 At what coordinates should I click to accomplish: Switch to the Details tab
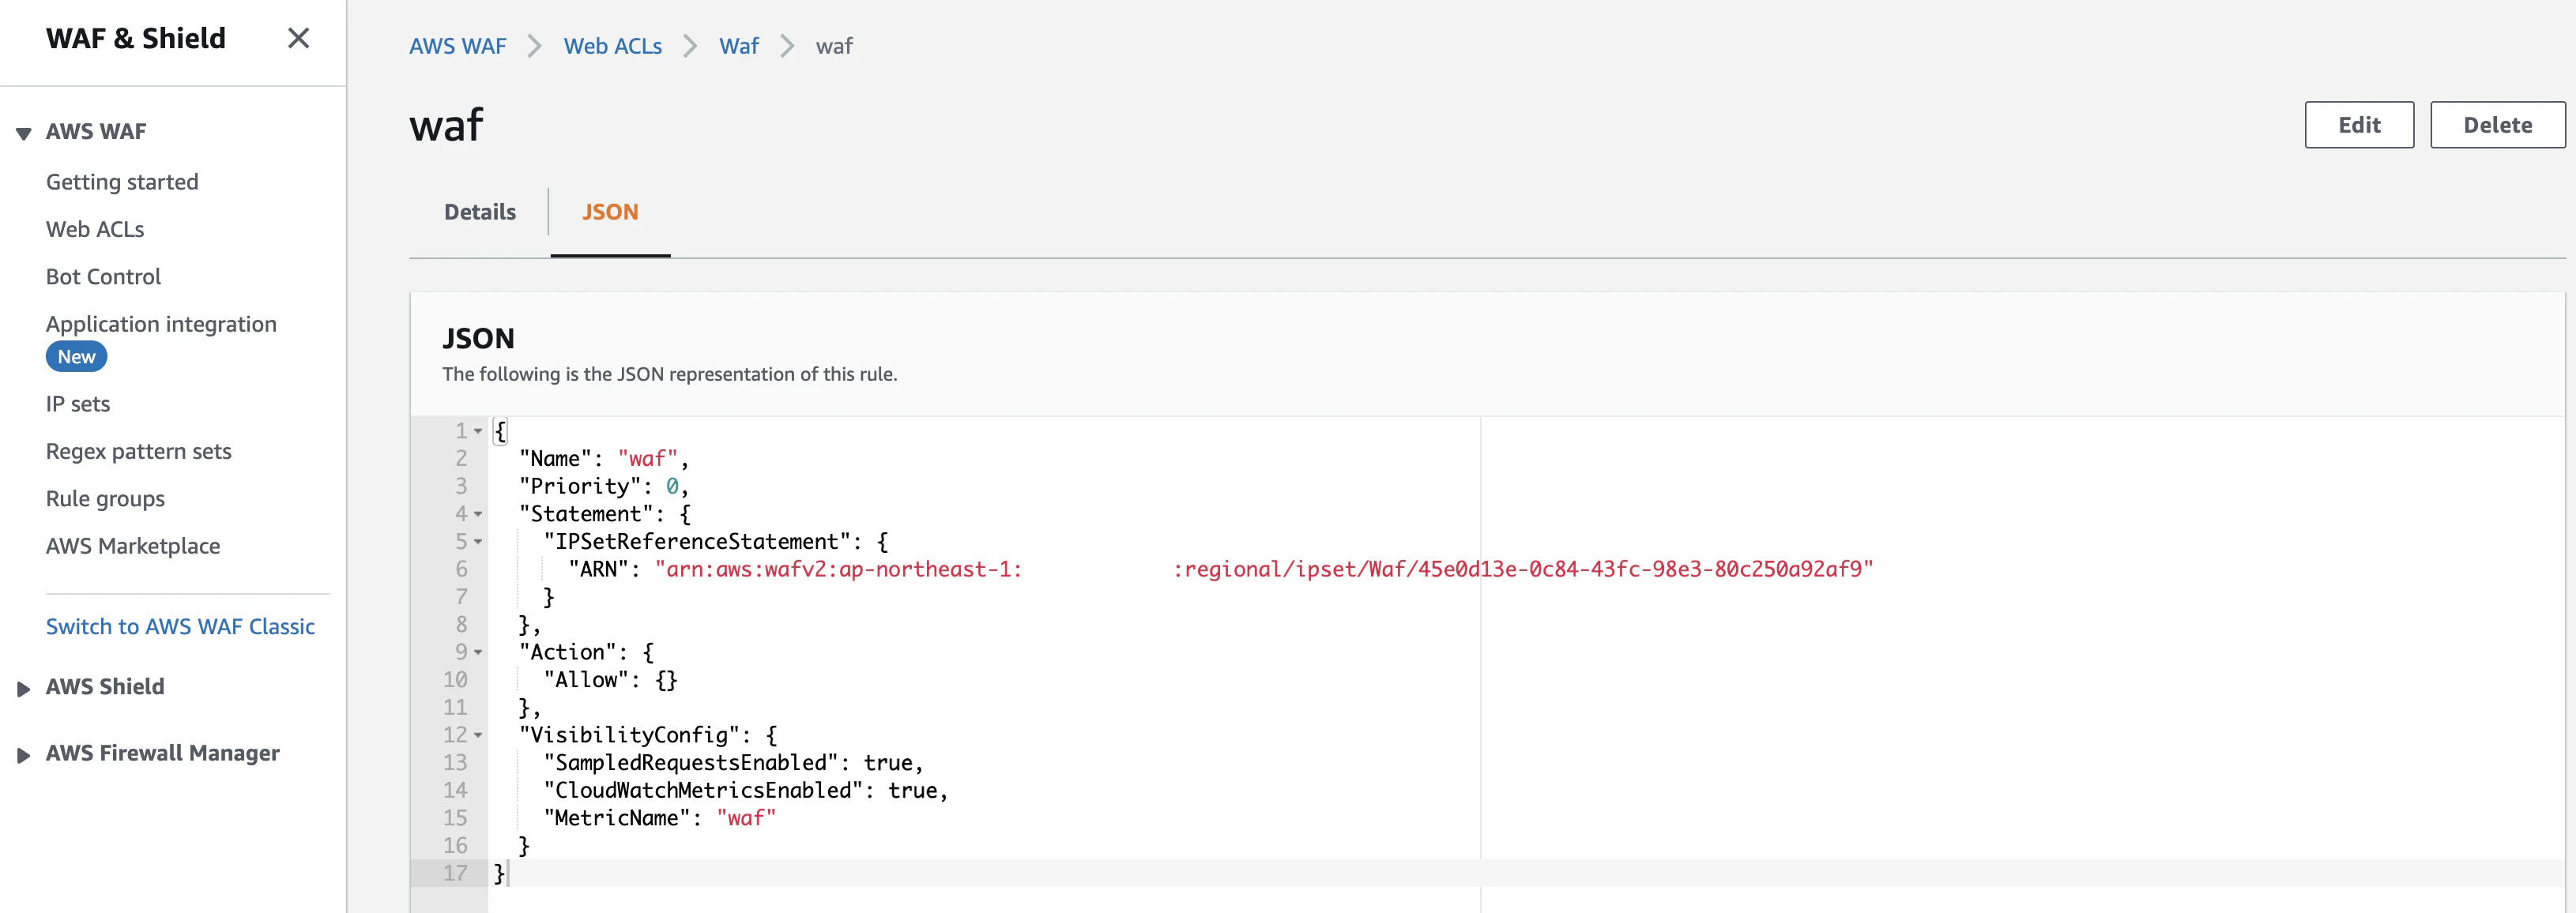tap(480, 212)
